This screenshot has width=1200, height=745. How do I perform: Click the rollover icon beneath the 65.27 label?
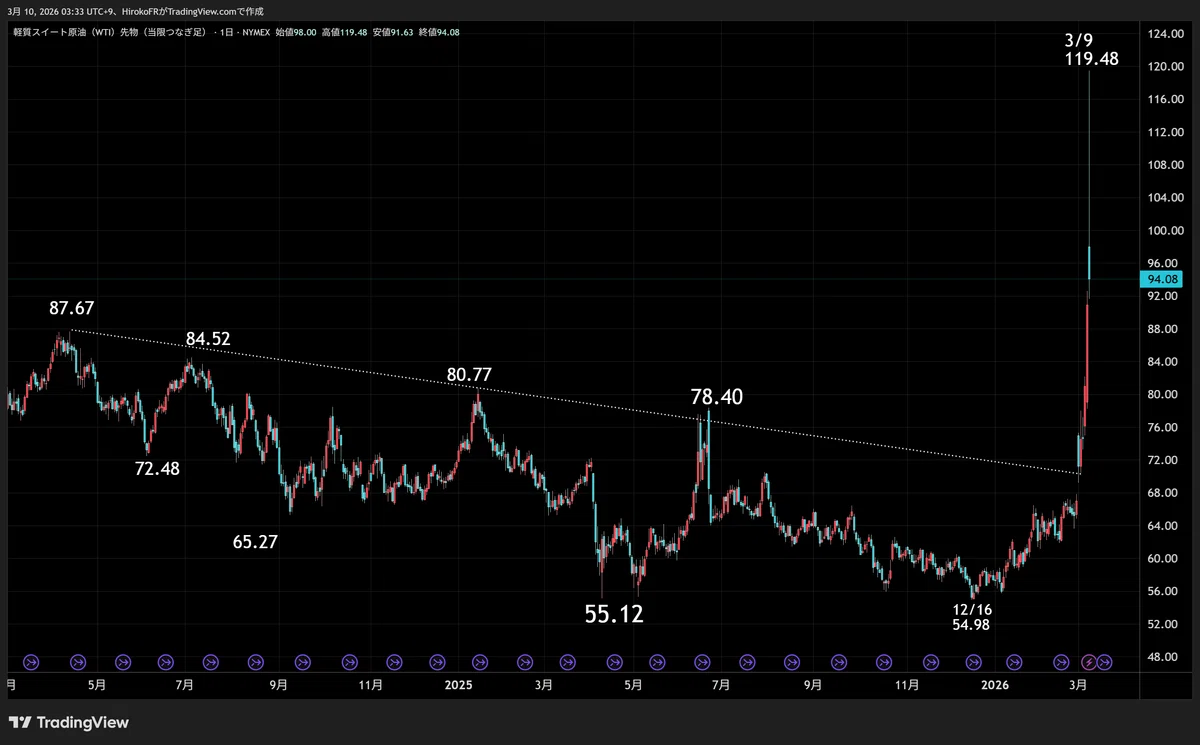[256, 661]
